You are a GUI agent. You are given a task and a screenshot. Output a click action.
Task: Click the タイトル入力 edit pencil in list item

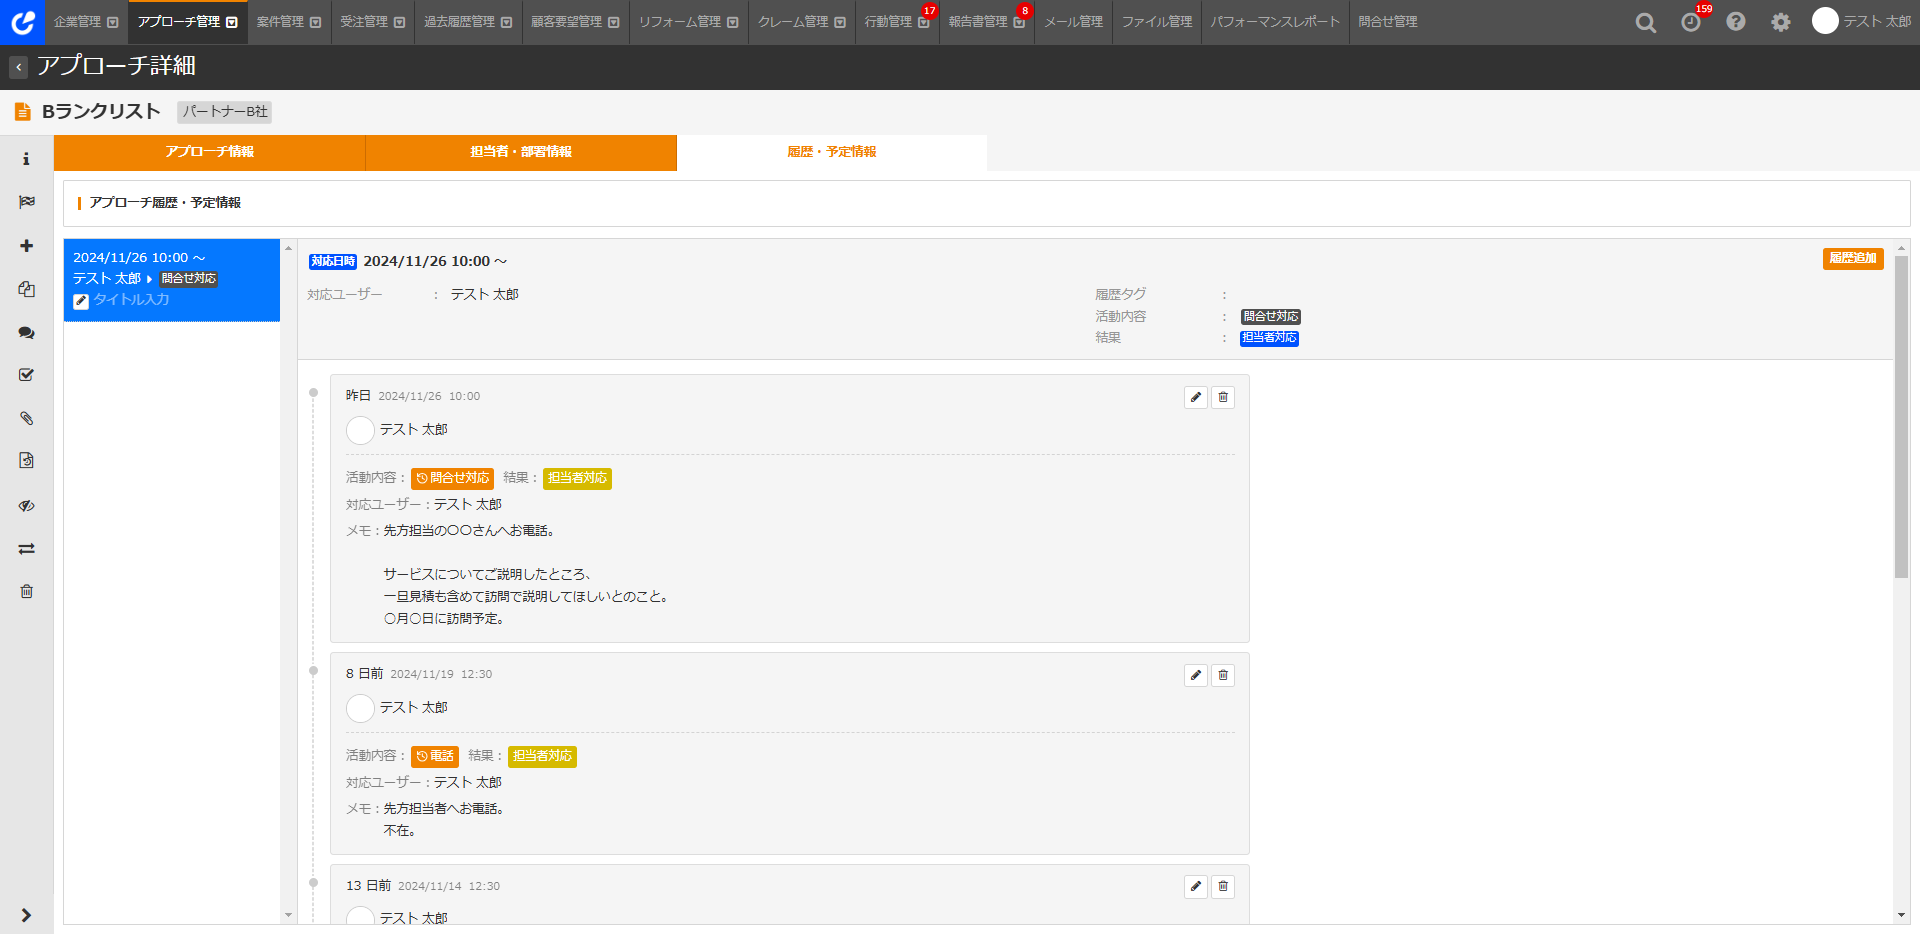click(81, 301)
